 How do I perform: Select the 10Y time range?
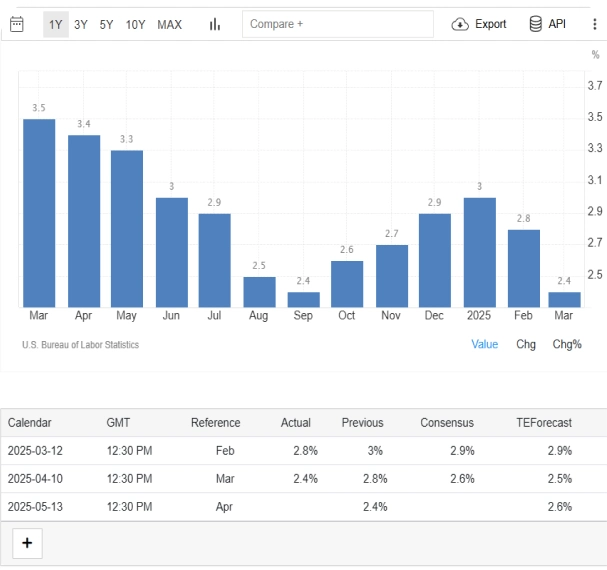point(135,24)
